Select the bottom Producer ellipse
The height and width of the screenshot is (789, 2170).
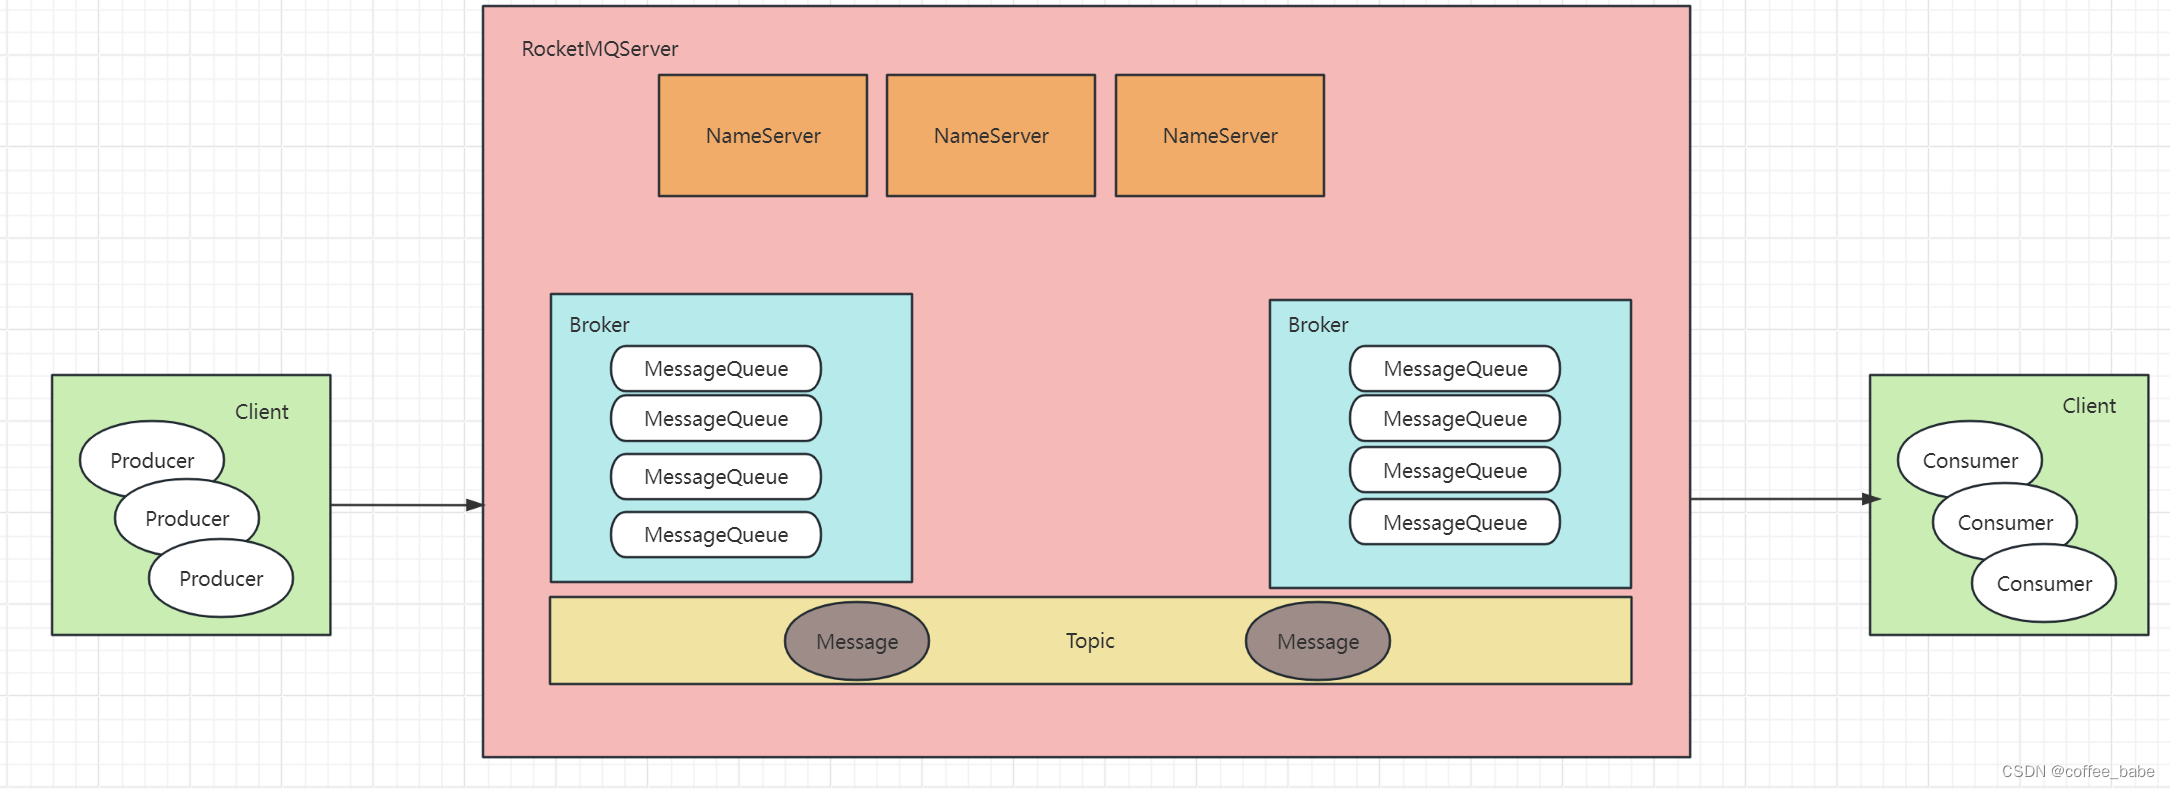[221, 578]
